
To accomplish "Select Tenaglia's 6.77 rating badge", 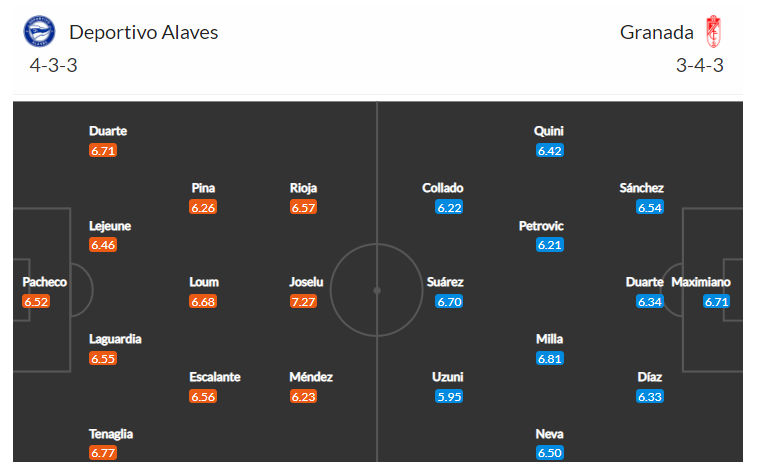I will (x=103, y=453).
